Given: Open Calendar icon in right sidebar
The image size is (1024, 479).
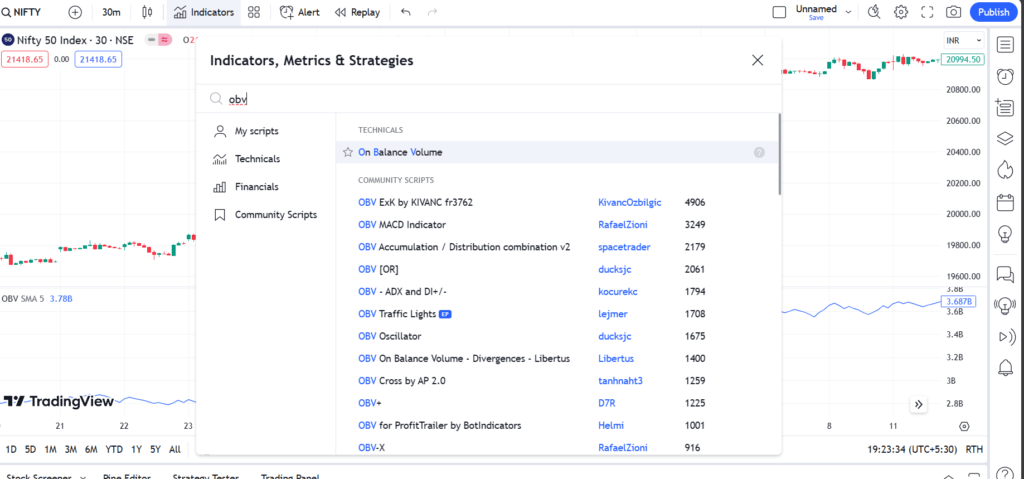Looking at the screenshot, I should pos(1004,202).
